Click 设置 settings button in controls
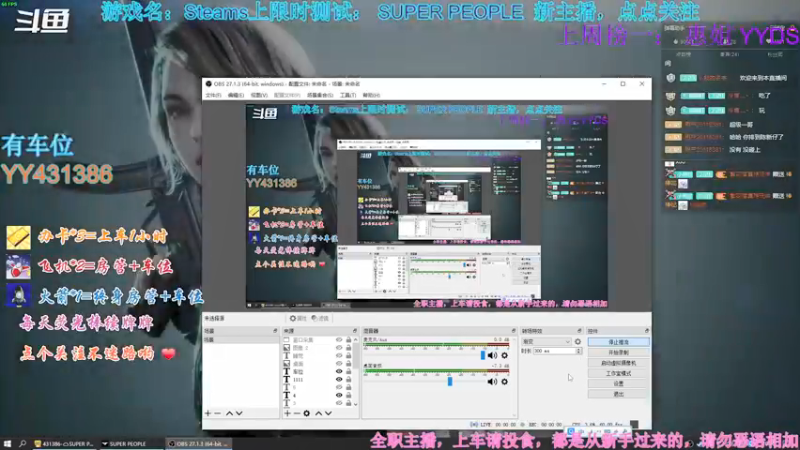The image size is (800, 450). click(x=618, y=384)
